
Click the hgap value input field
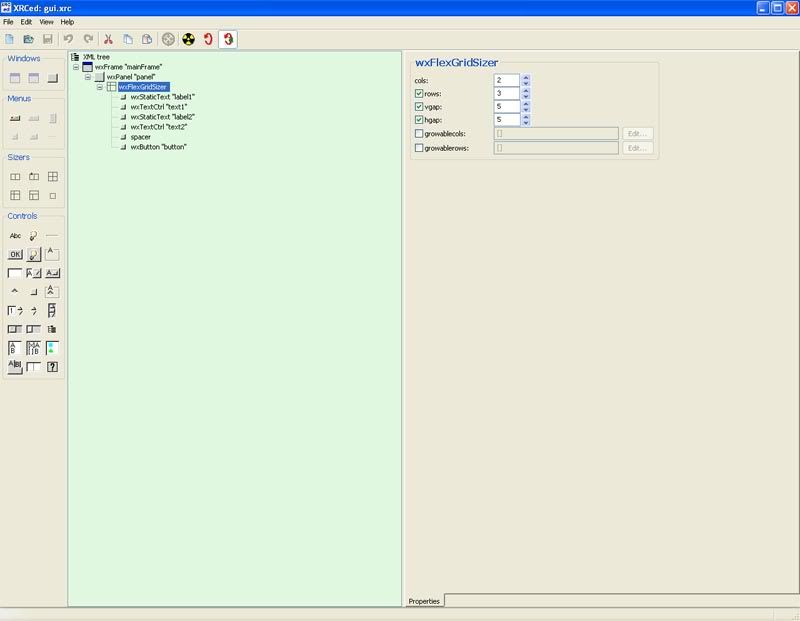[506, 120]
